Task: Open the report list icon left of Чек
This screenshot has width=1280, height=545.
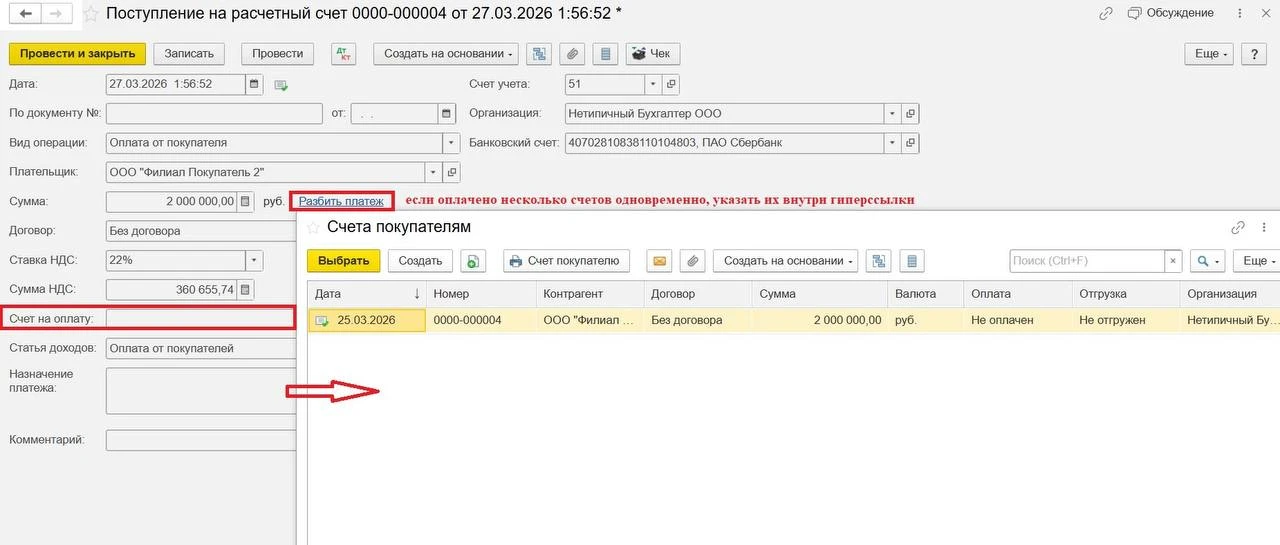Action: 604,54
